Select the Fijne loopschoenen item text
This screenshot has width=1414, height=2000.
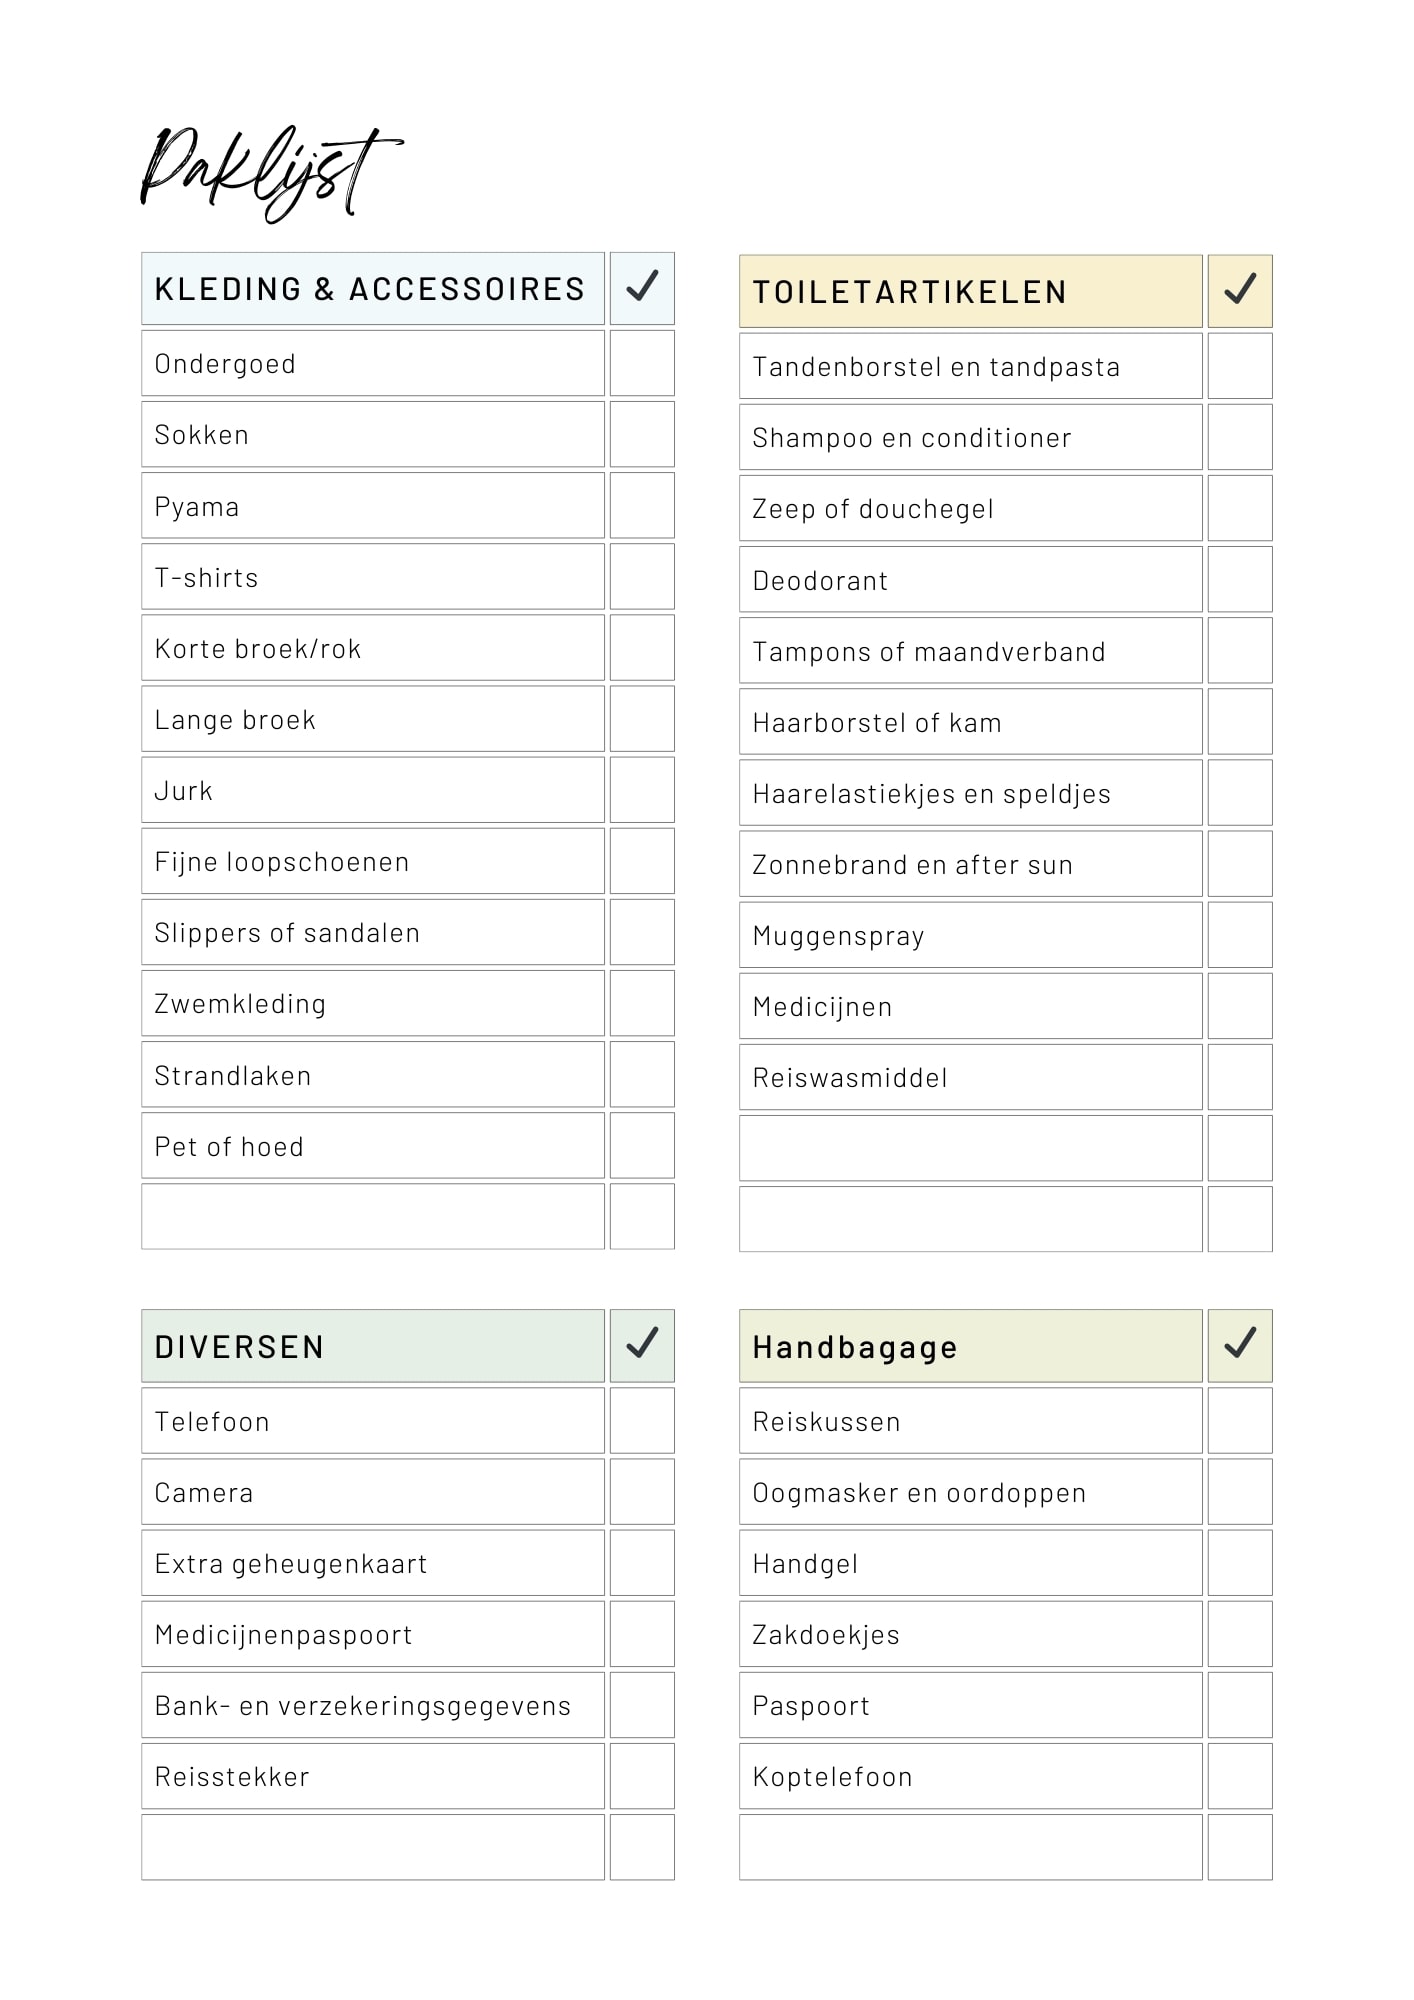(282, 862)
